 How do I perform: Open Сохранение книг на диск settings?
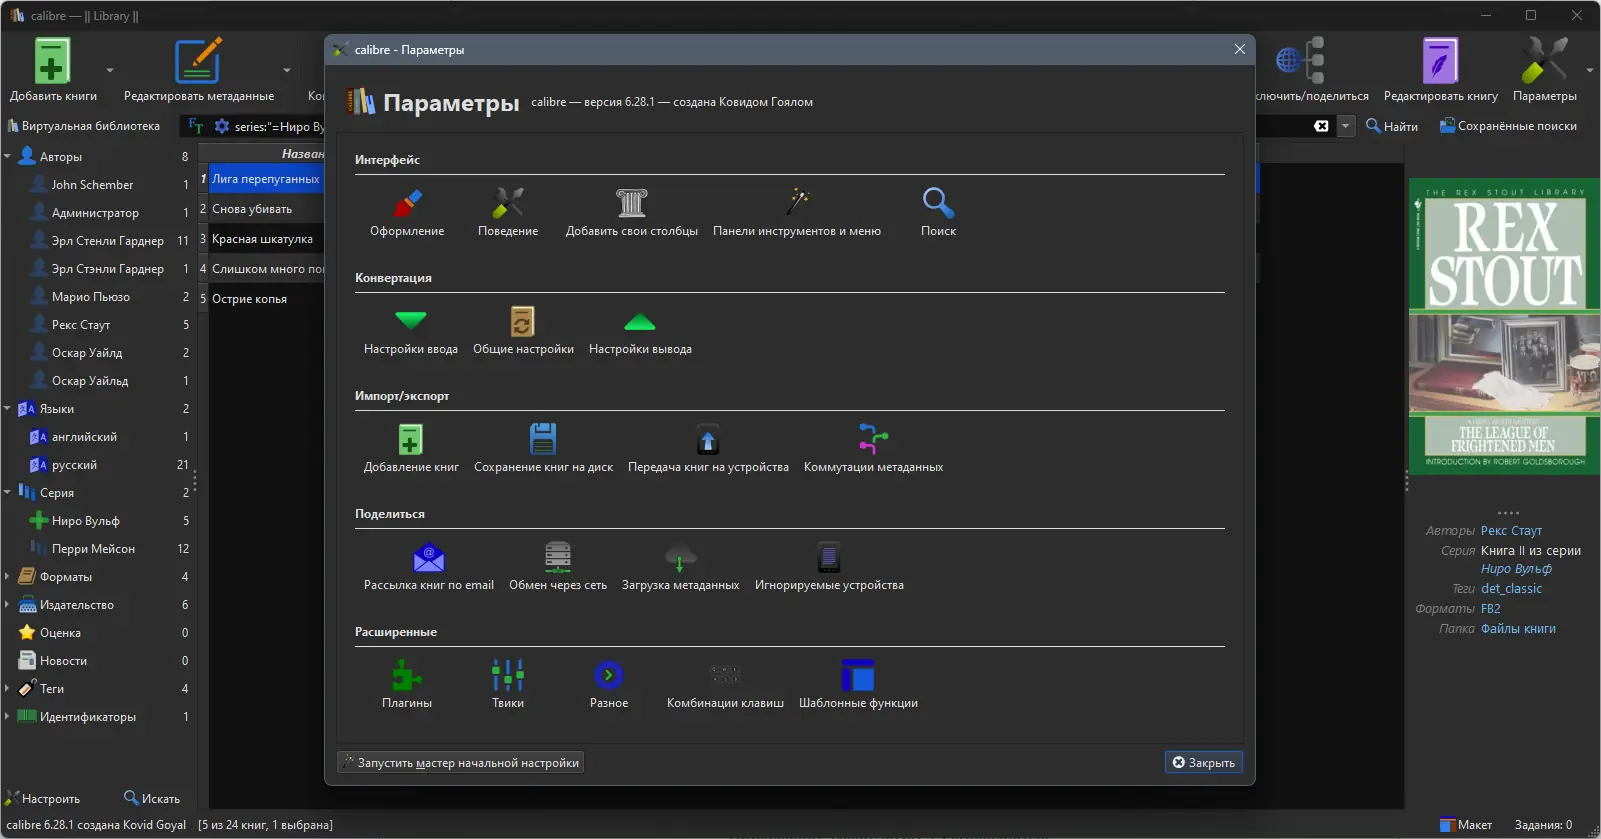coord(543,449)
